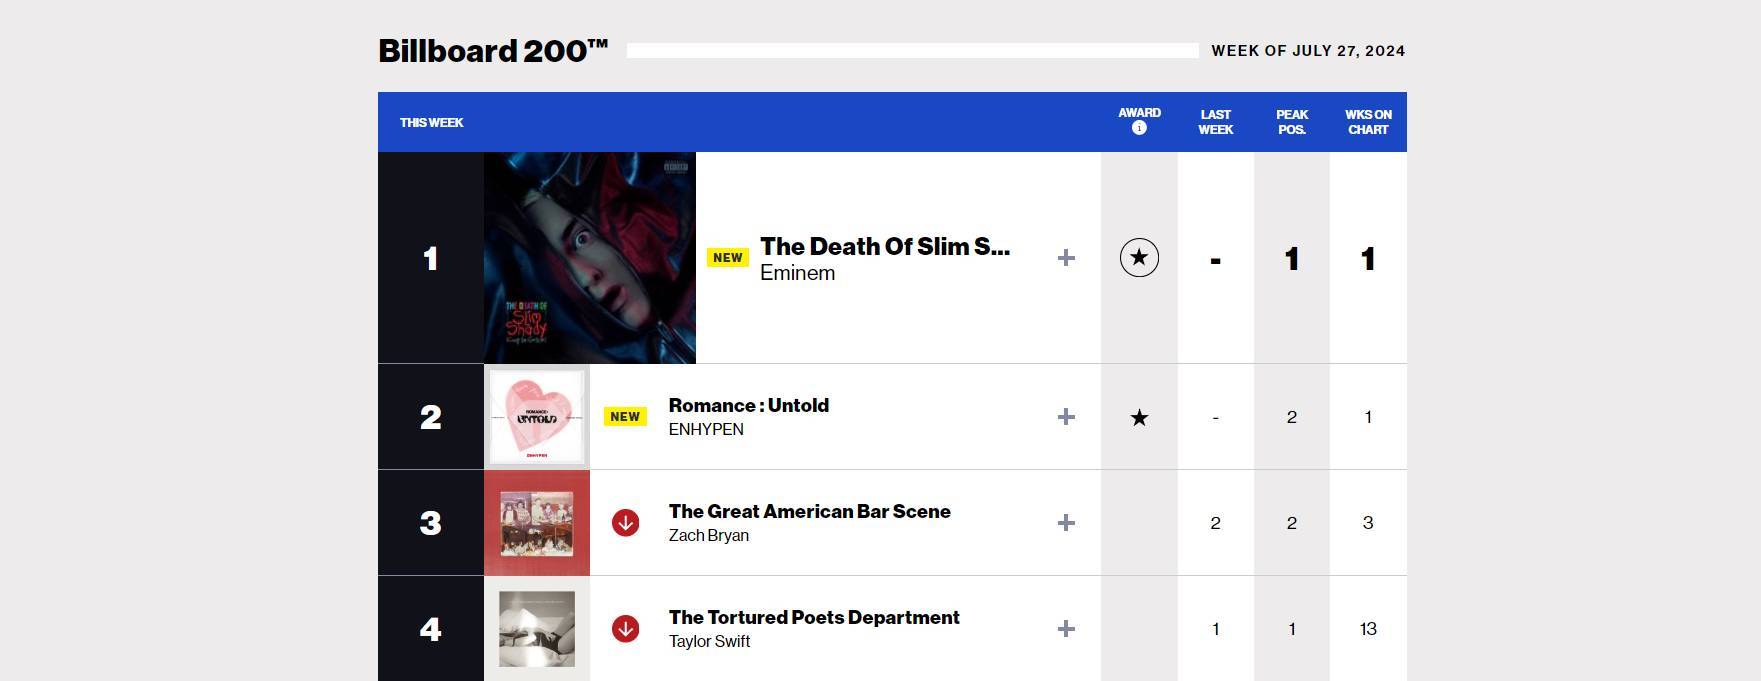Click the artist name Zach Bryan
1761x681 pixels.
click(x=709, y=536)
